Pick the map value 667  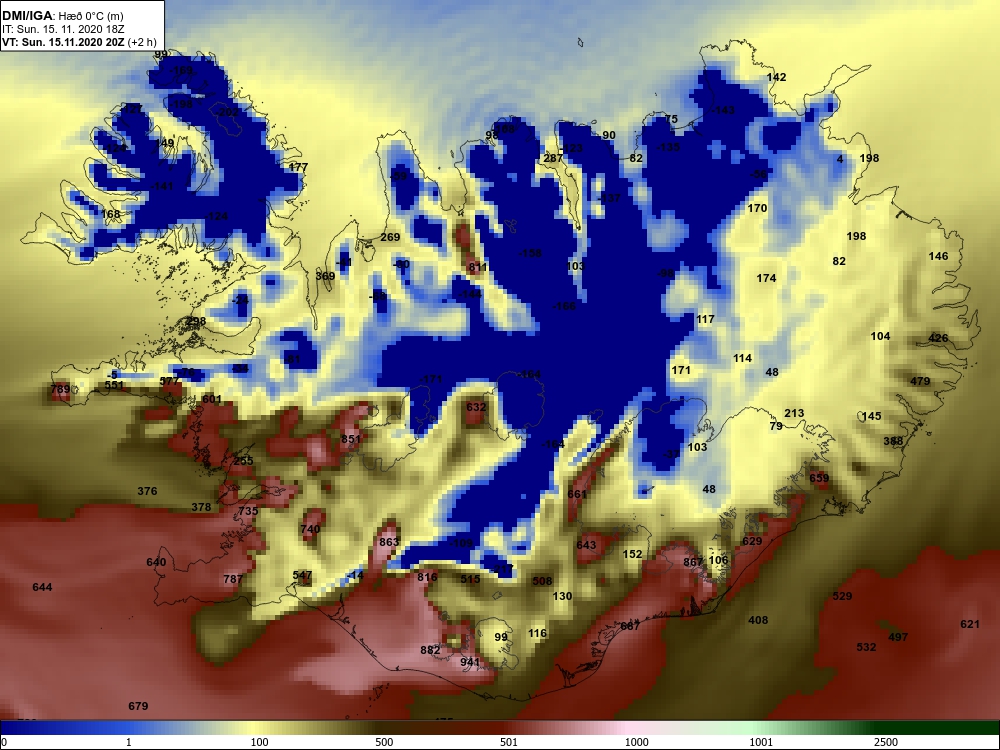coord(630,626)
